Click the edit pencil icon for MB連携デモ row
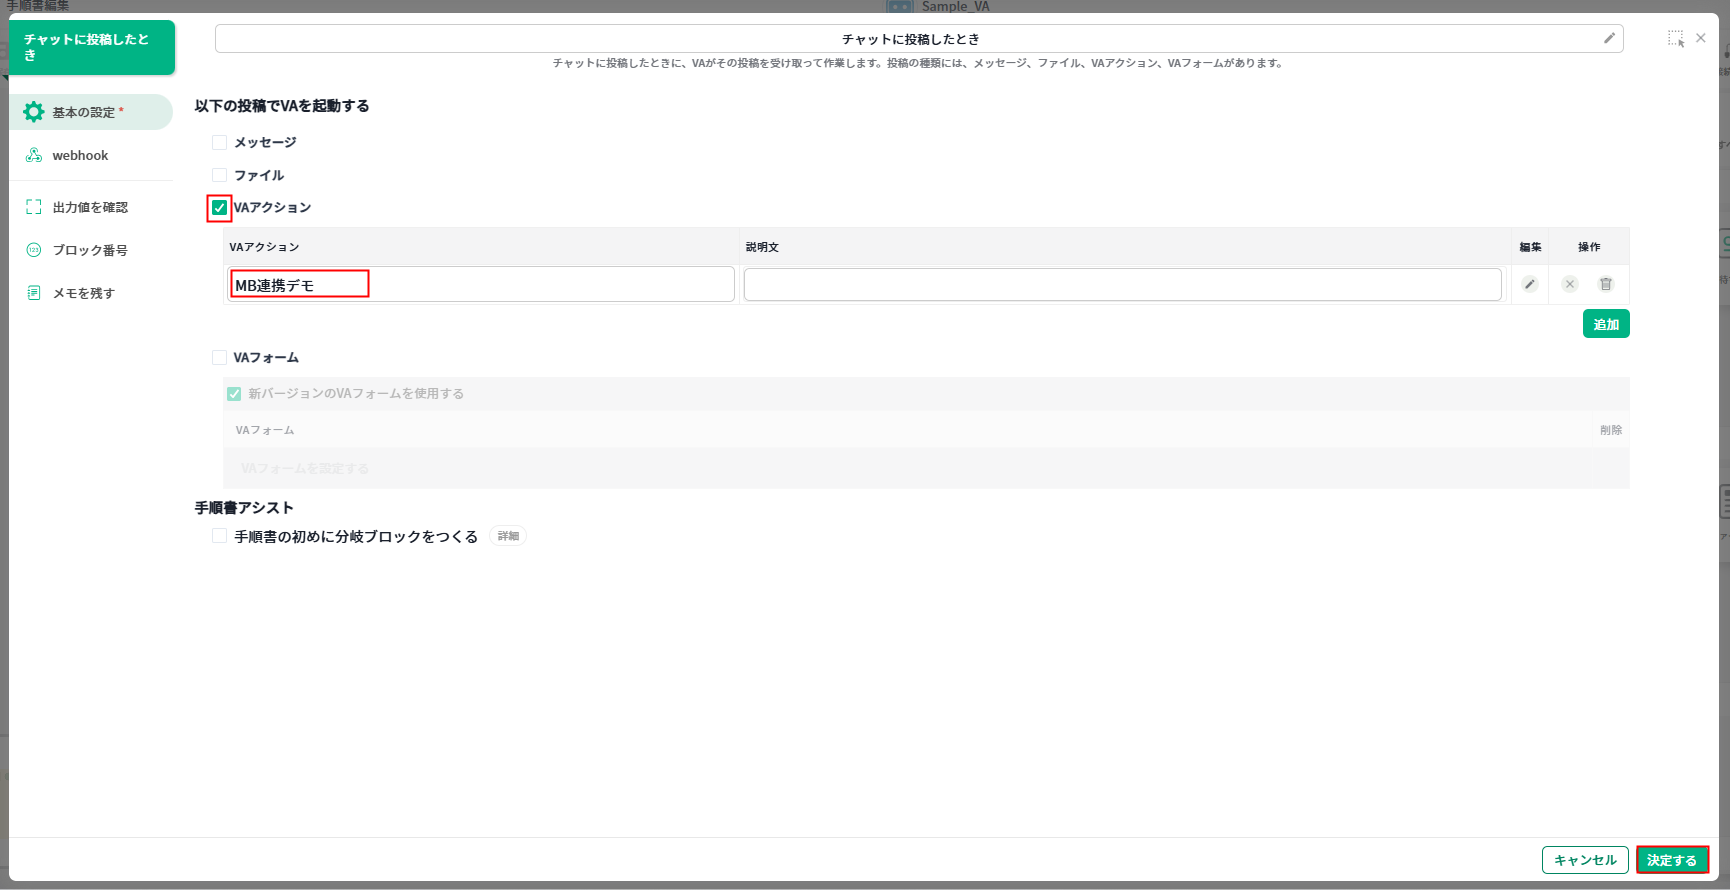The height and width of the screenshot is (890, 1730). (1529, 284)
